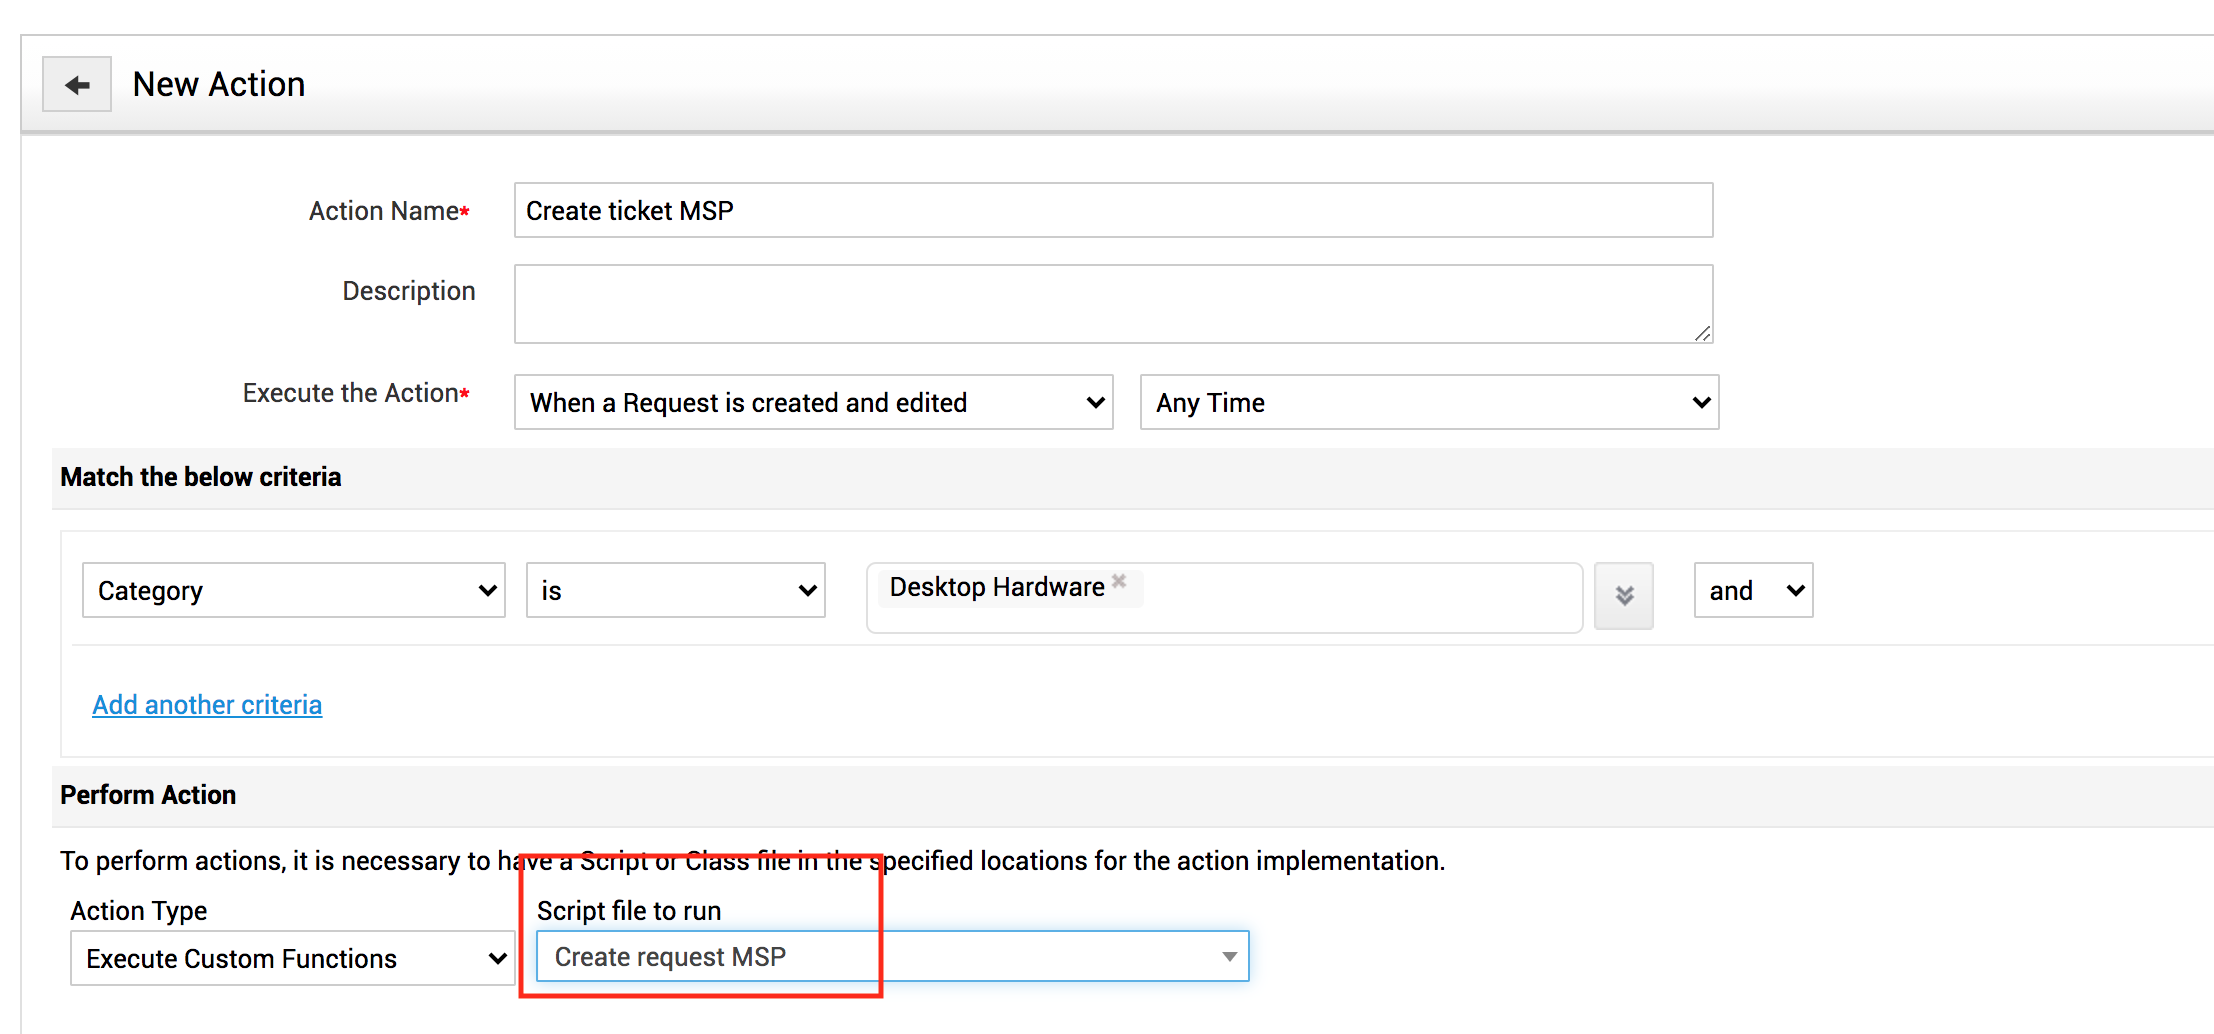Click the Action Name label
2214x1034 pixels.
(x=384, y=212)
